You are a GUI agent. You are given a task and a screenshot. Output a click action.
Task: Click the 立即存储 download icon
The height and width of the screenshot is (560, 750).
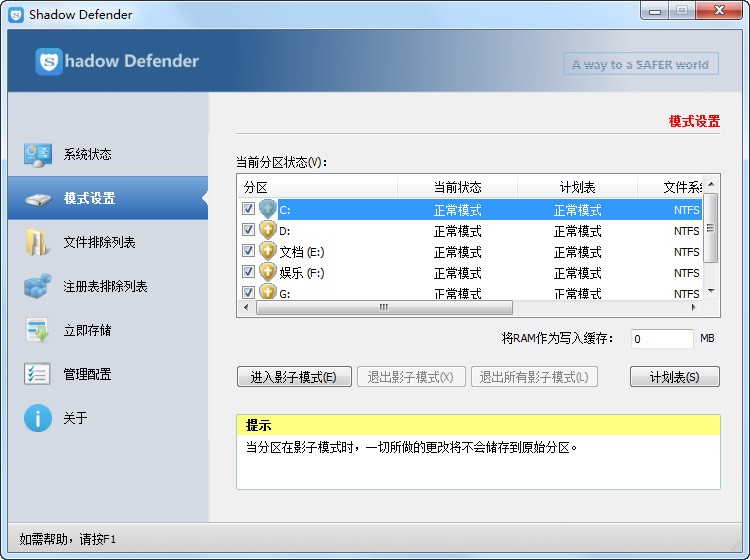(x=37, y=330)
